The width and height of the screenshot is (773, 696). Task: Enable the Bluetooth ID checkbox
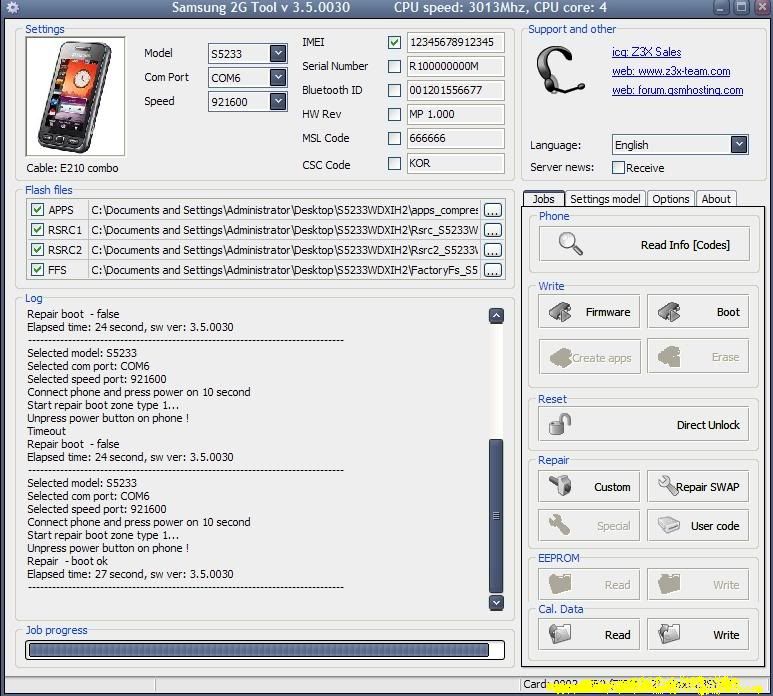[x=394, y=90]
